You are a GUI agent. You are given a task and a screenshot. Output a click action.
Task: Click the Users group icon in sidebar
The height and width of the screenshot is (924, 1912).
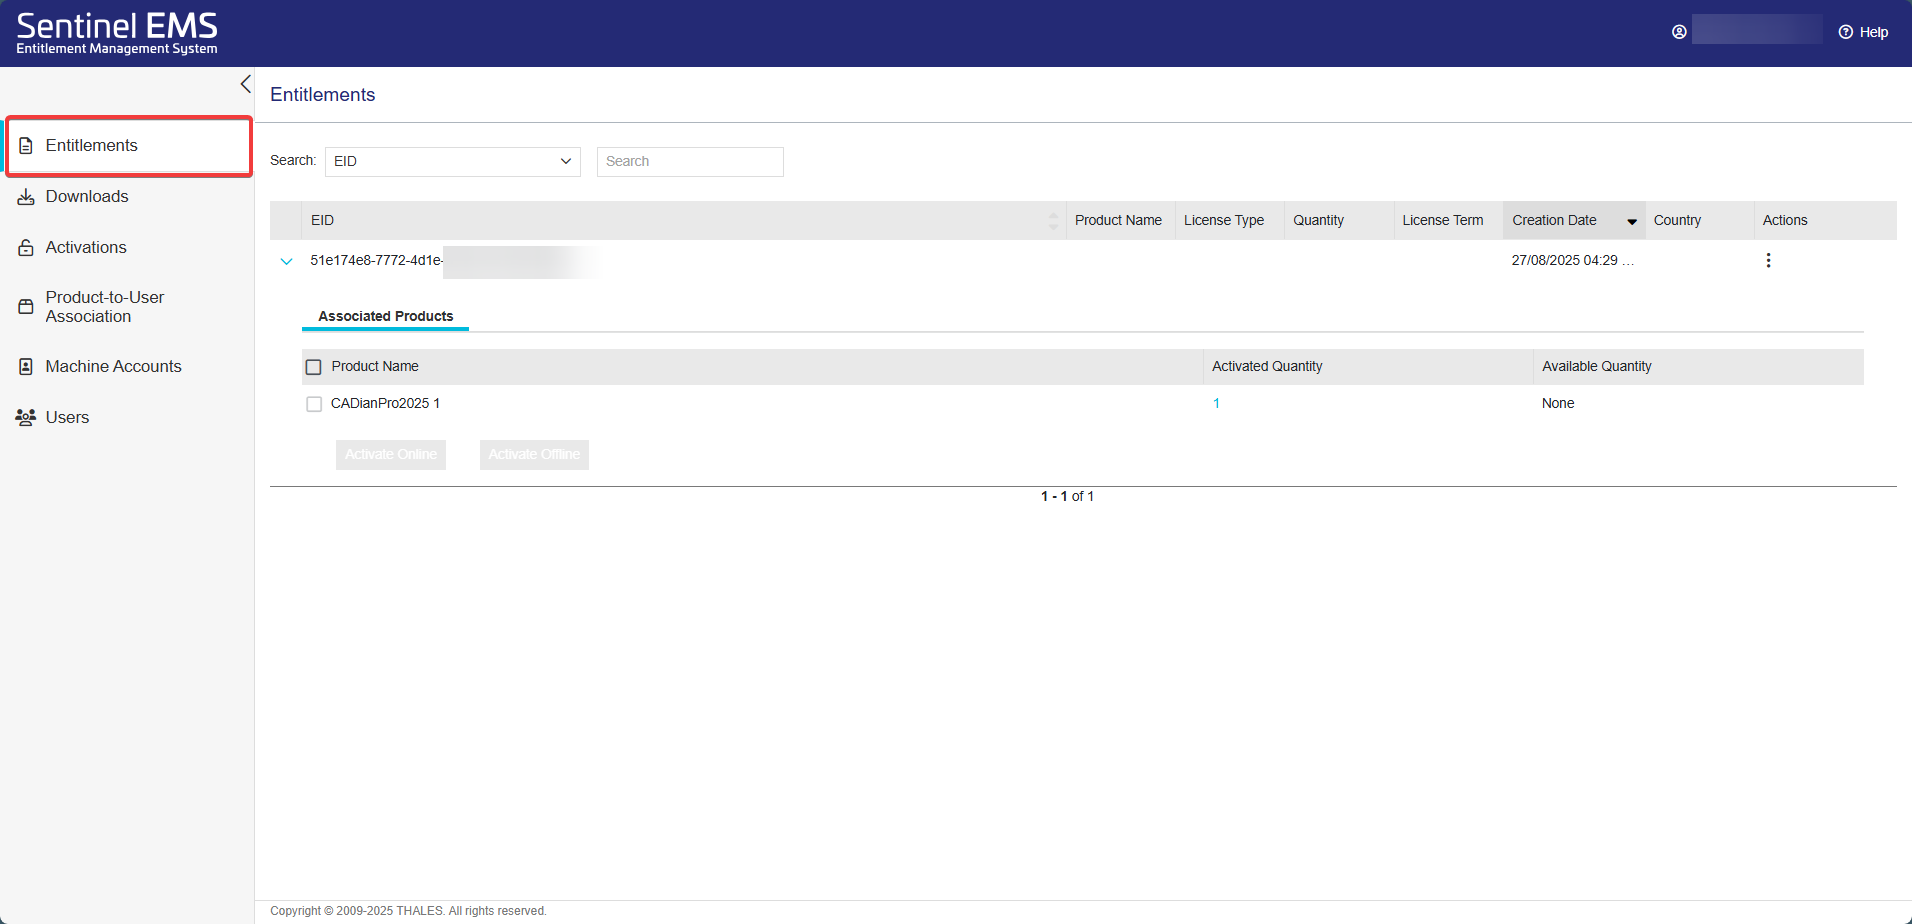pyautogui.click(x=26, y=418)
